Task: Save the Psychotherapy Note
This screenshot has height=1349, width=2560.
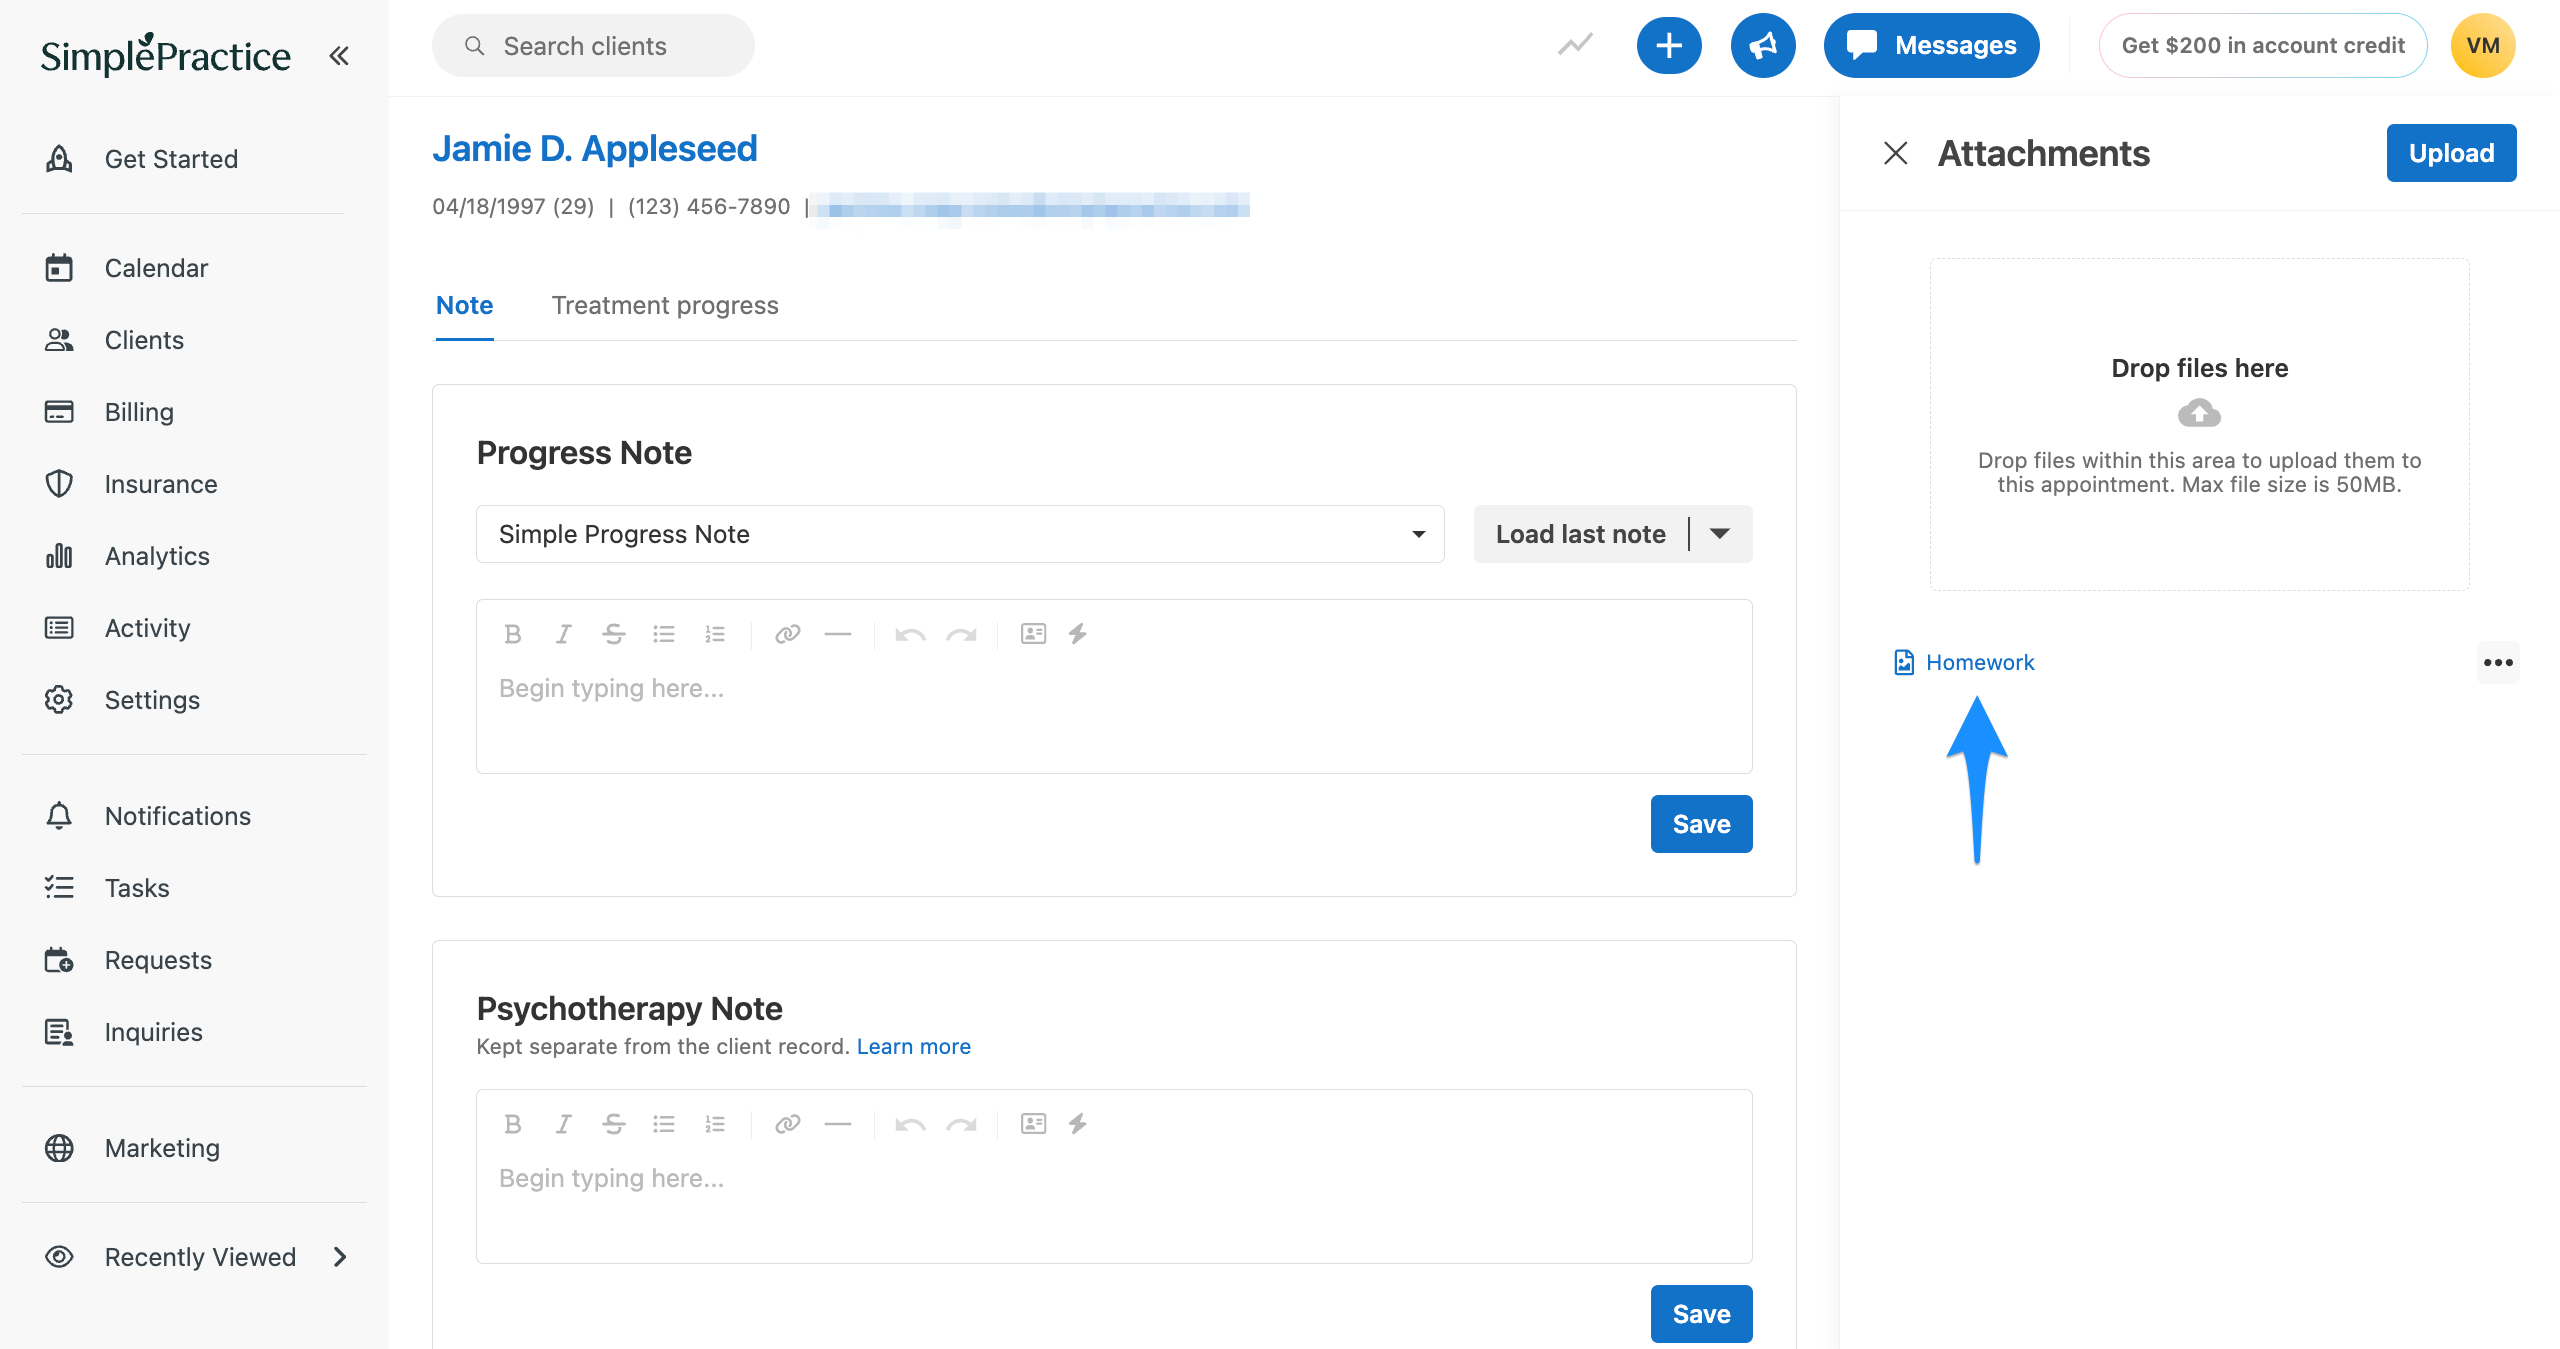Action: pos(1701,1314)
